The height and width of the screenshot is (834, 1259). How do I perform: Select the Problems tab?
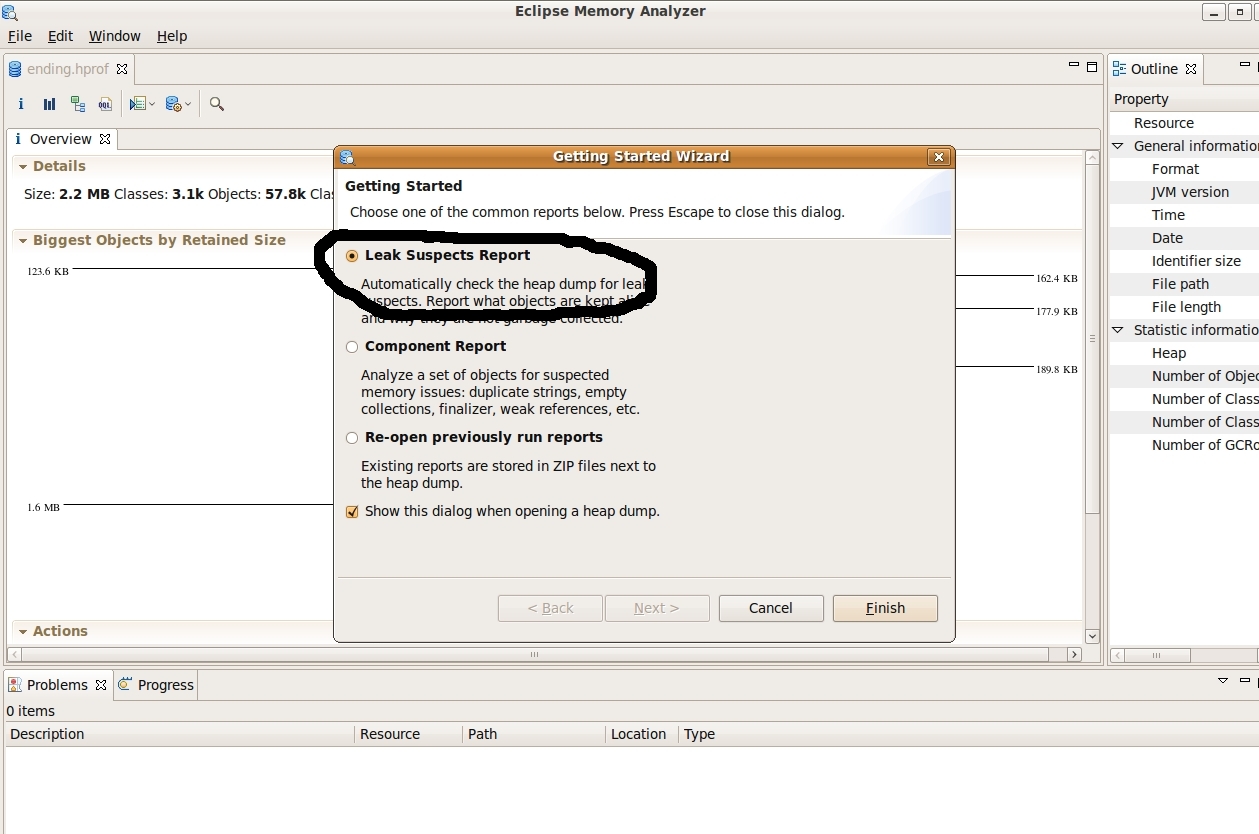pyautogui.click(x=57, y=685)
